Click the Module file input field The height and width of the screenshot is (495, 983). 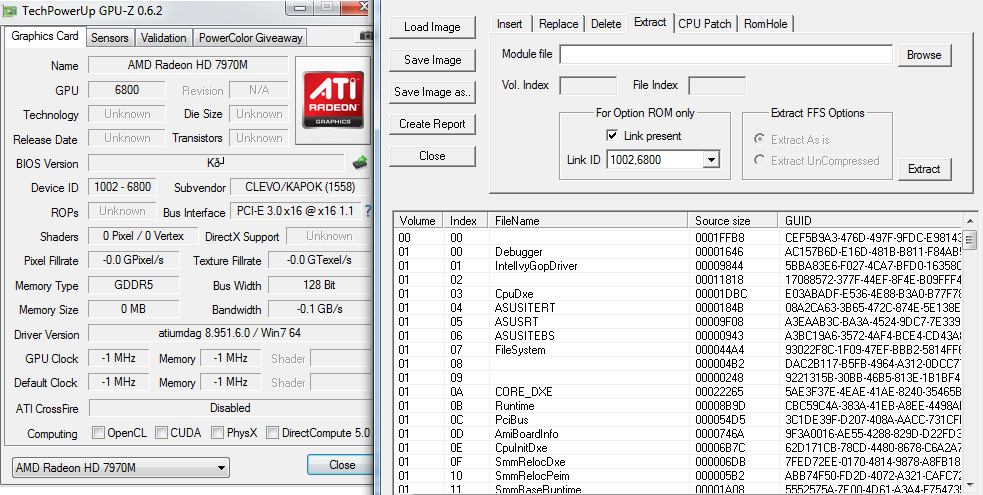click(x=726, y=55)
